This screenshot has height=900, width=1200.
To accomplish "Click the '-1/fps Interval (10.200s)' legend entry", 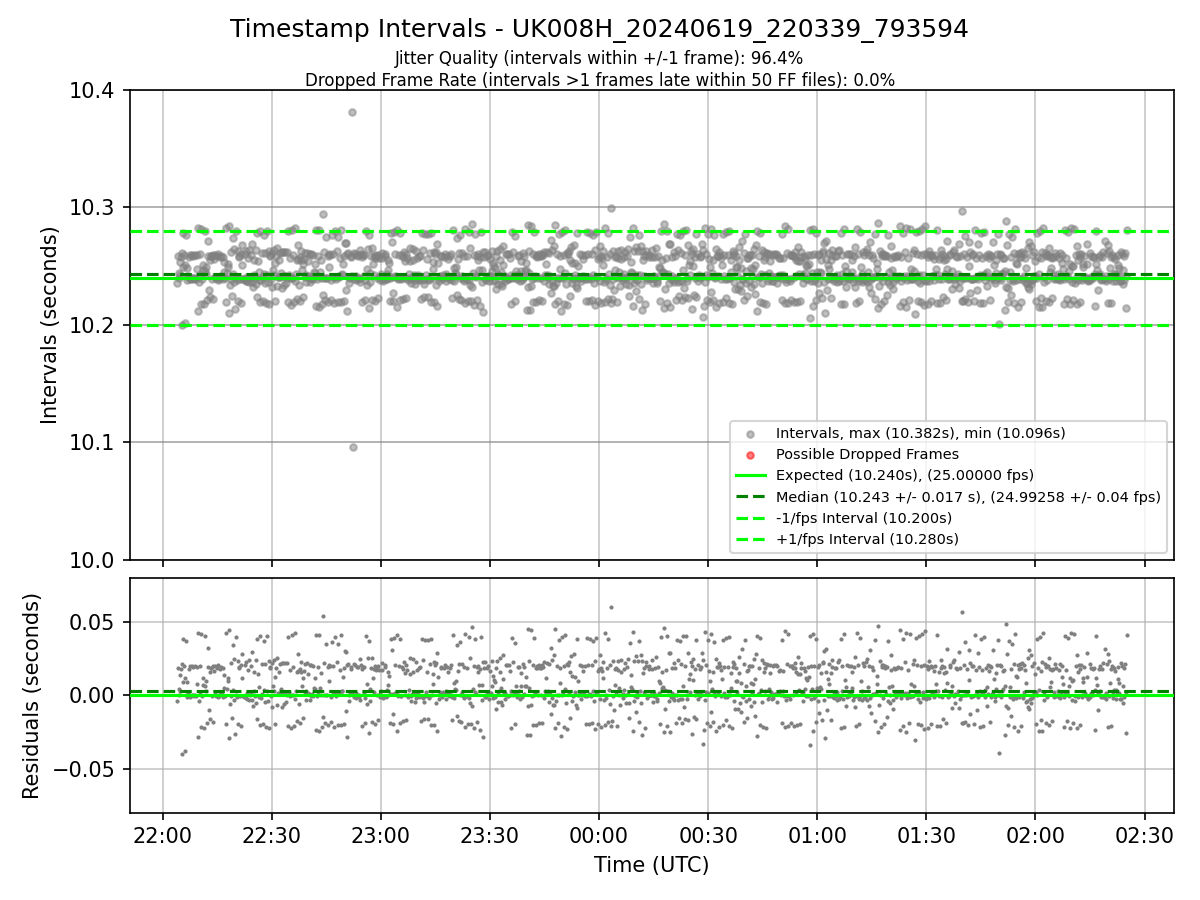I will [x=864, y=518].
